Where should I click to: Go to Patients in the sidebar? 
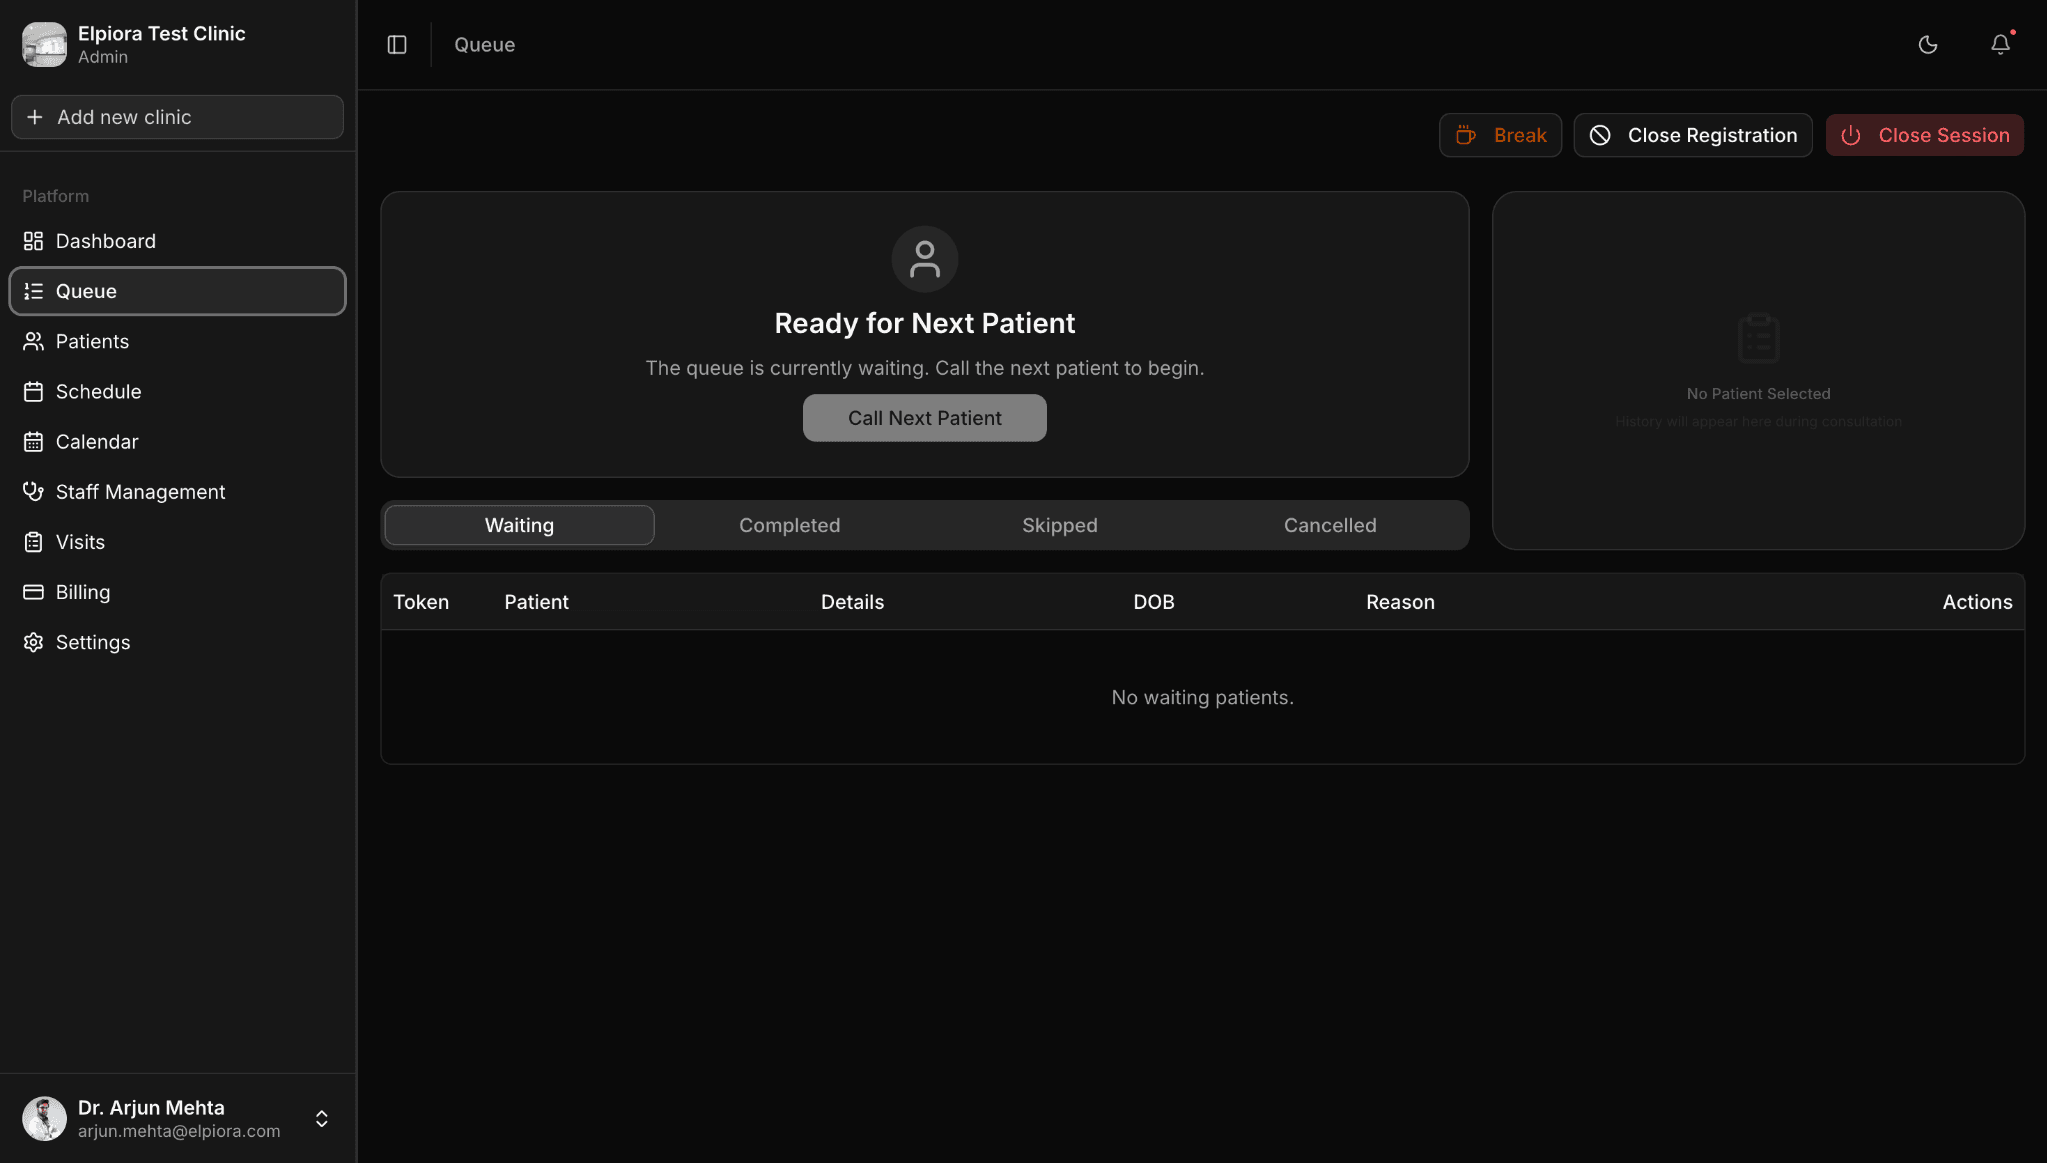pyautogui.click(x=177, y=341)
